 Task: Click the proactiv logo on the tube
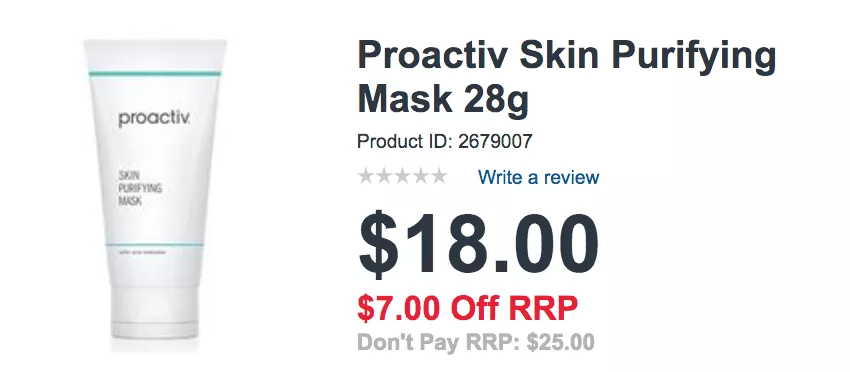pos(154,119)
